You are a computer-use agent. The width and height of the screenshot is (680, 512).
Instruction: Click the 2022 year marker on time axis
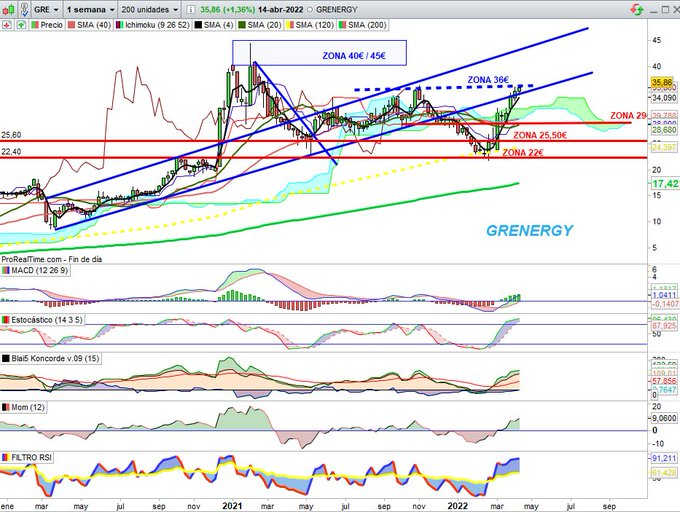[458, 506]
